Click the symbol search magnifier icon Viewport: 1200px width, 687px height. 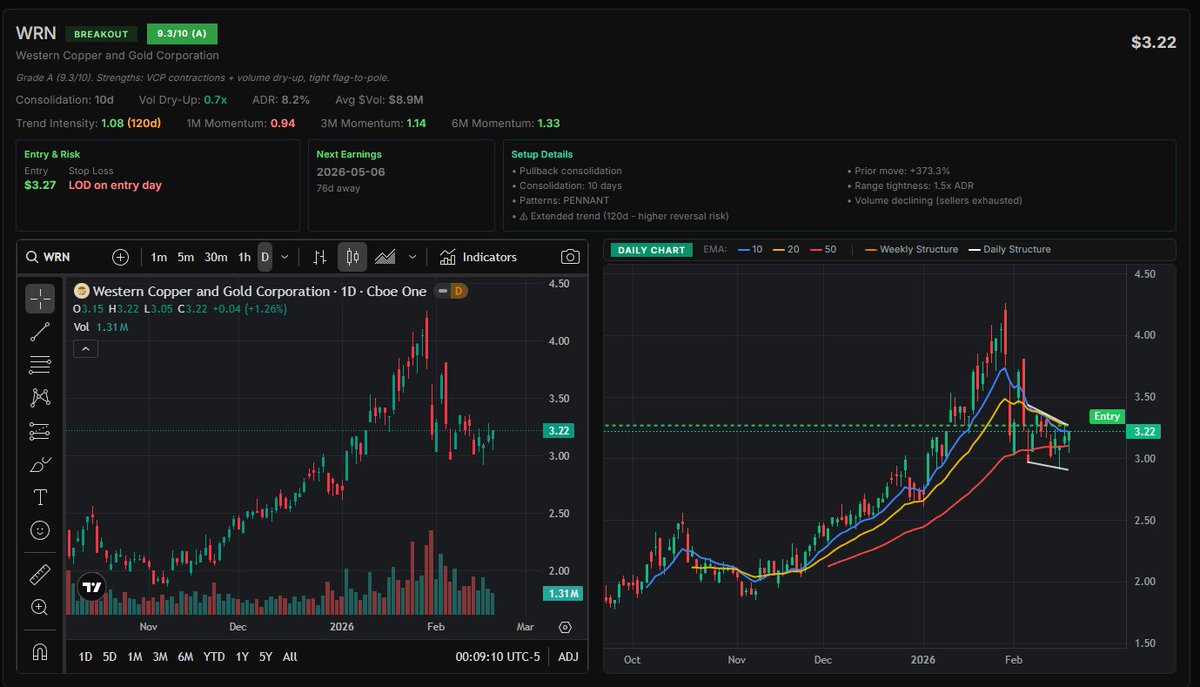32,257
